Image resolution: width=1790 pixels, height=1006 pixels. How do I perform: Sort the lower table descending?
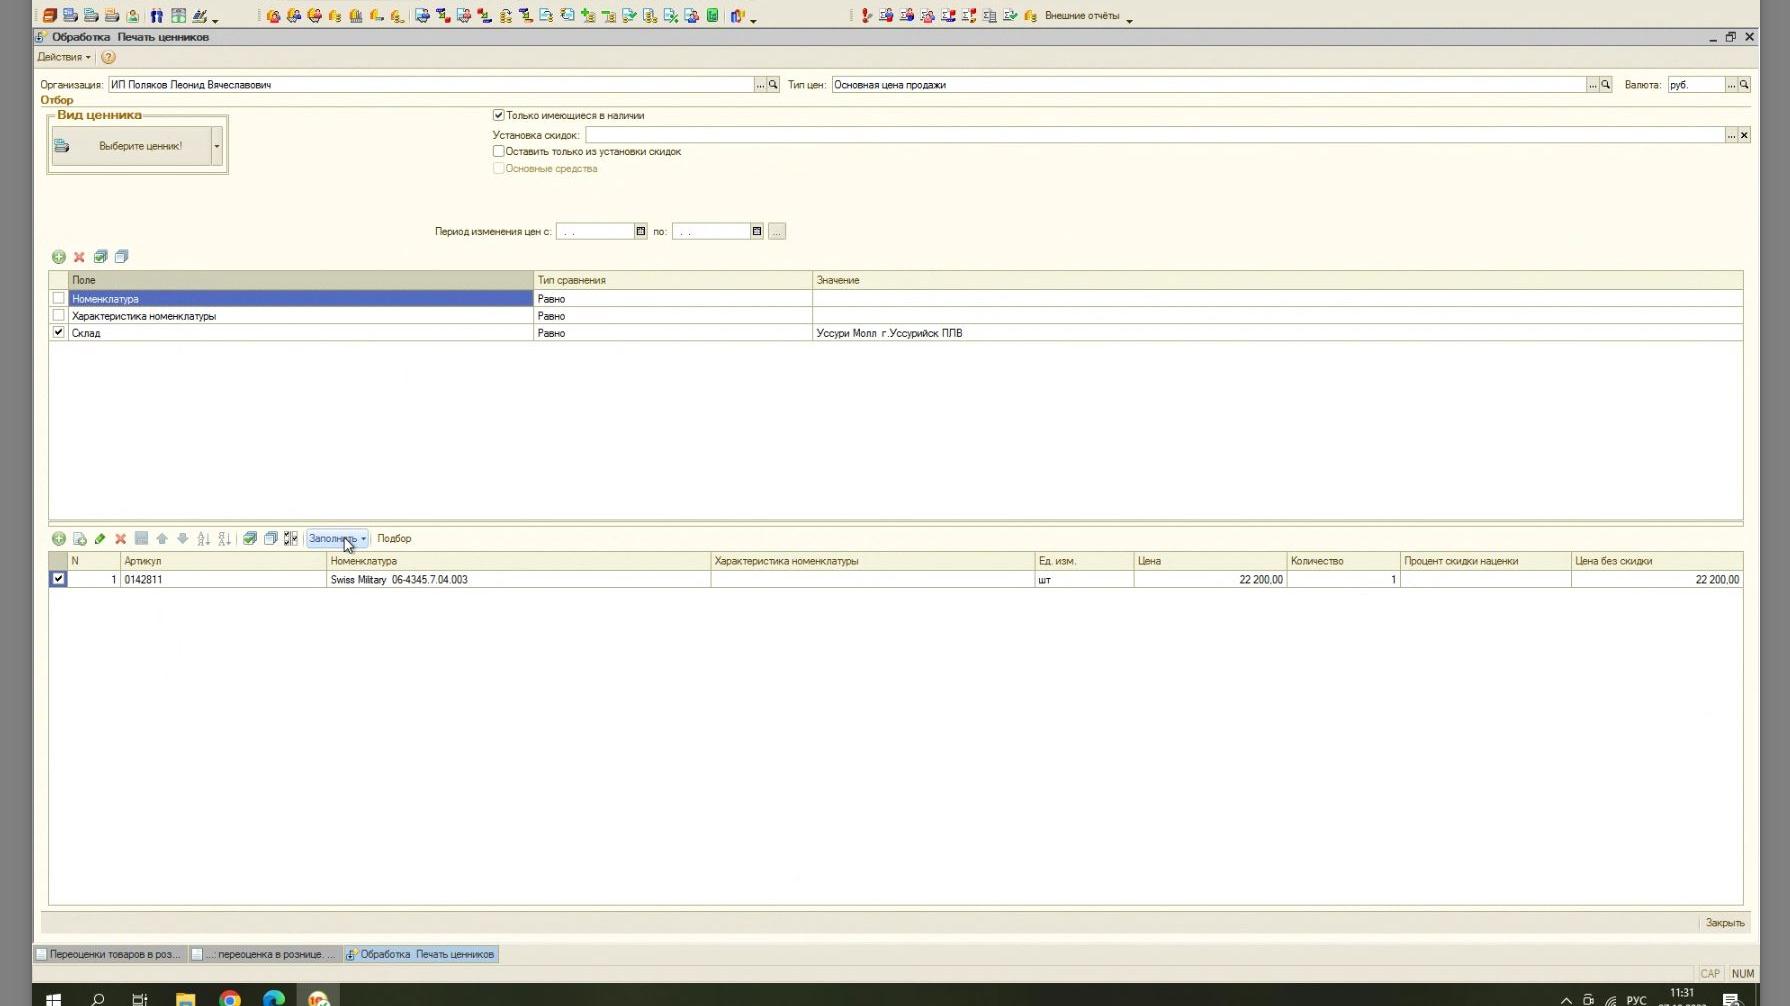point(224,539)
